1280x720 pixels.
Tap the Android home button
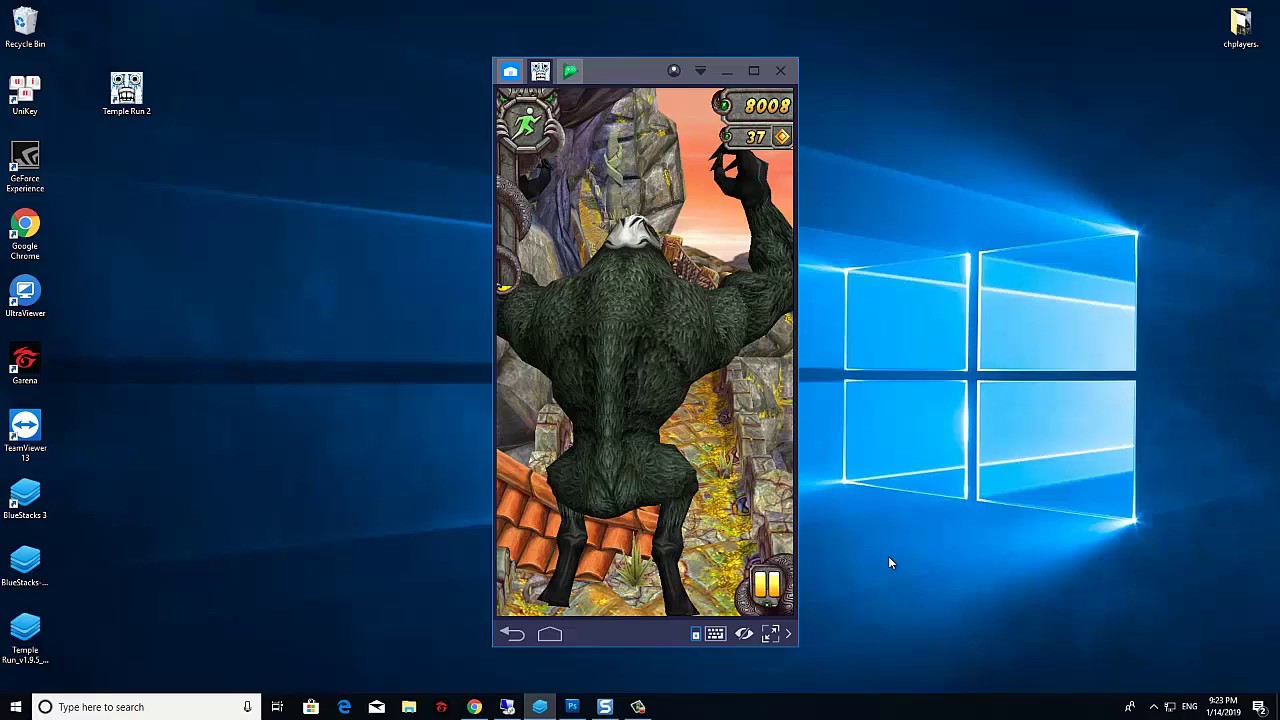point(550,634)
